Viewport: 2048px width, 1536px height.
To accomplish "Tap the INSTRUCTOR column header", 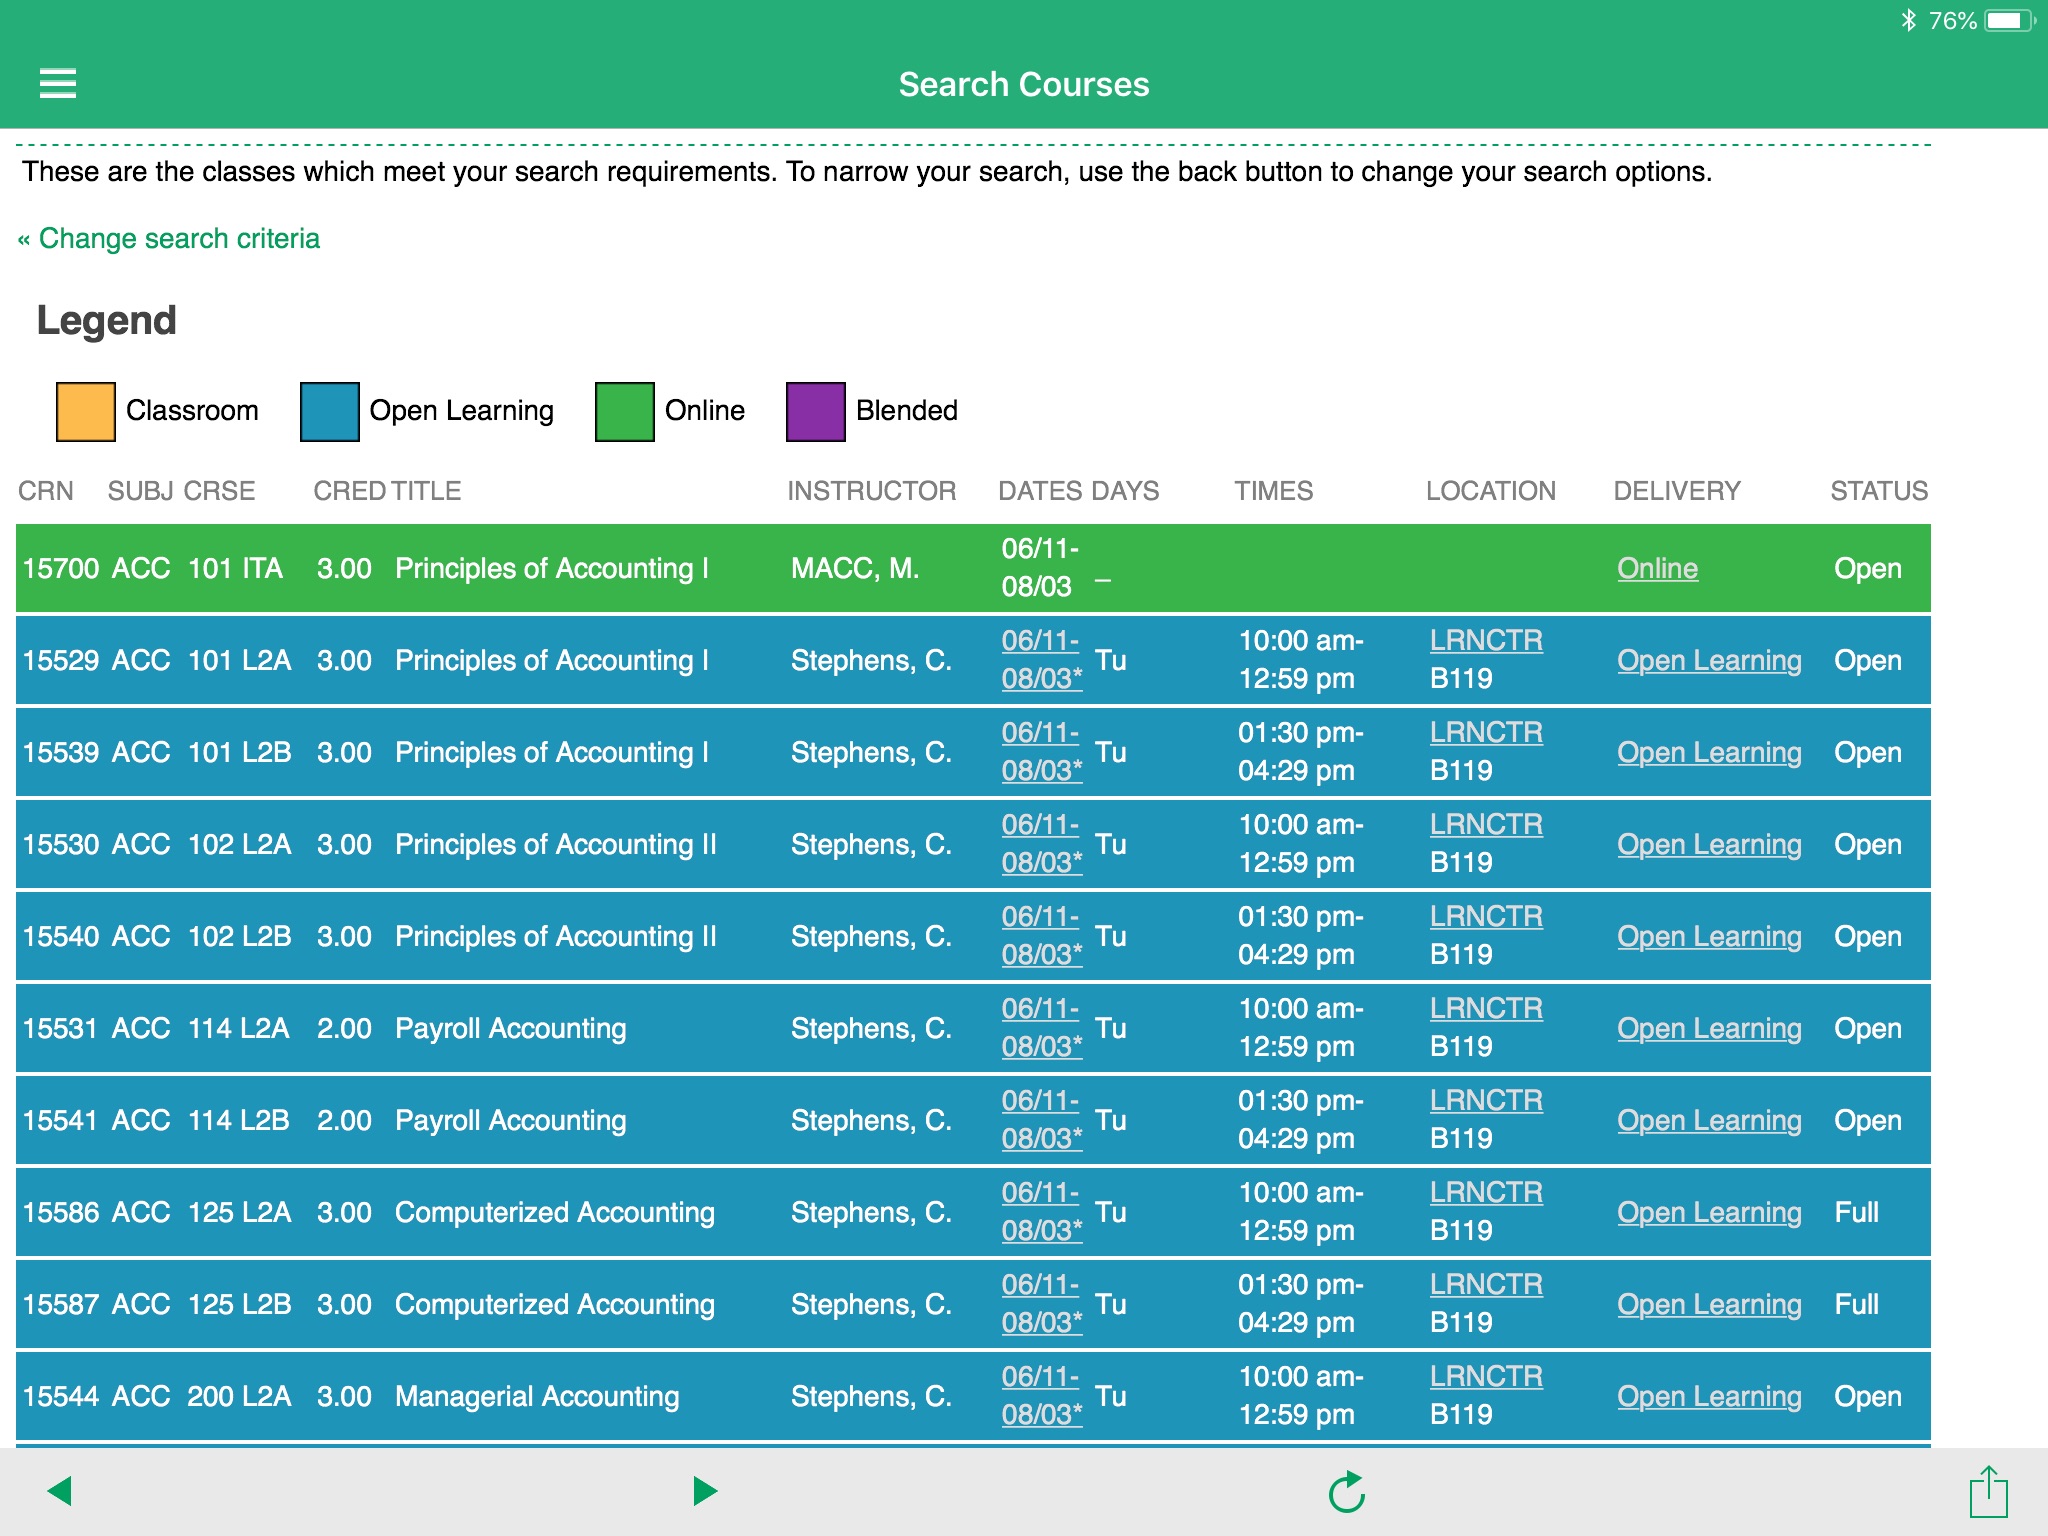I will coord(871,490).
